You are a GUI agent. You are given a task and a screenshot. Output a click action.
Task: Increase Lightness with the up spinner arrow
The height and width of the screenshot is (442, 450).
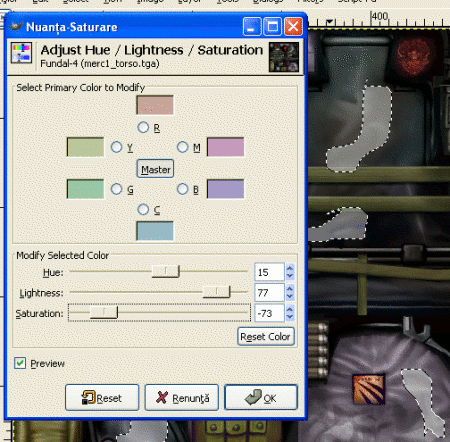point(290,288)
